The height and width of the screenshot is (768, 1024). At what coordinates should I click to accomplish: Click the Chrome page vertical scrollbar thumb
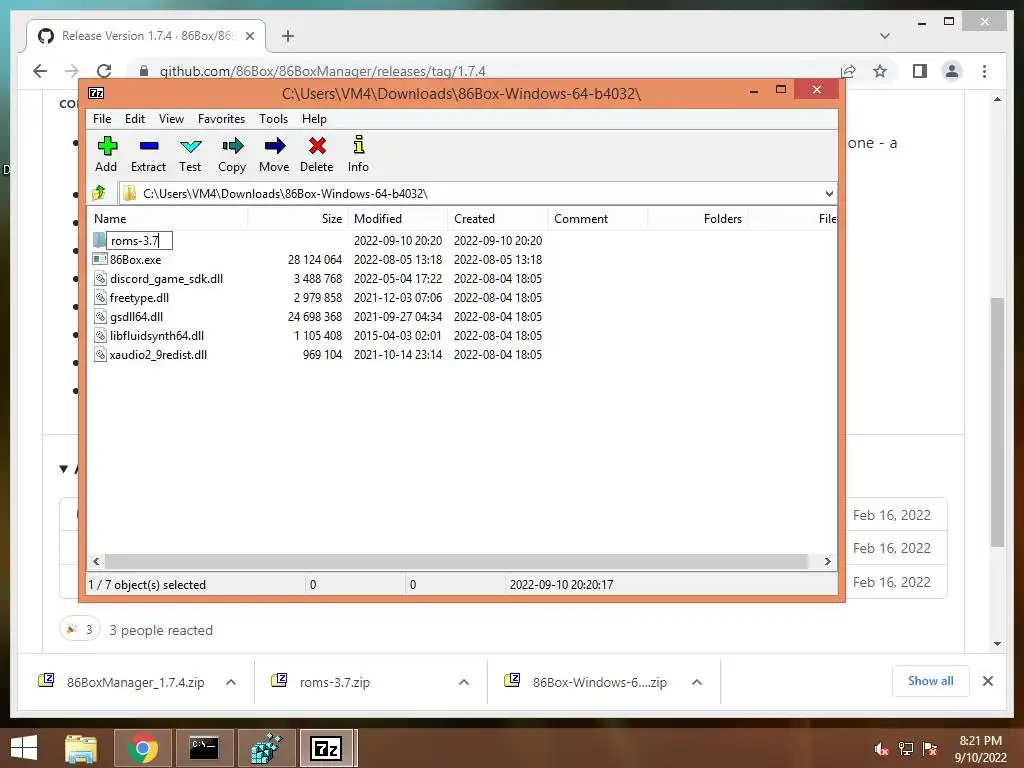point(997,422)
